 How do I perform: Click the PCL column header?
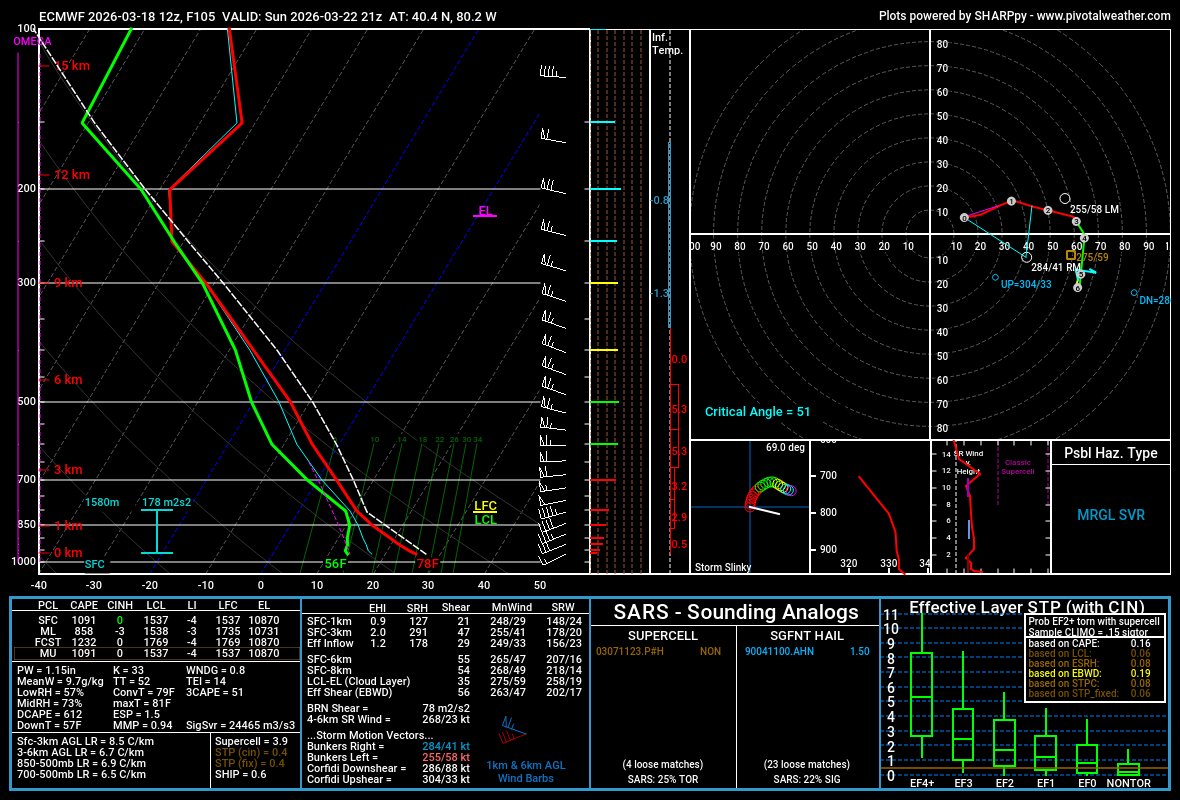(x=47, y=605)
